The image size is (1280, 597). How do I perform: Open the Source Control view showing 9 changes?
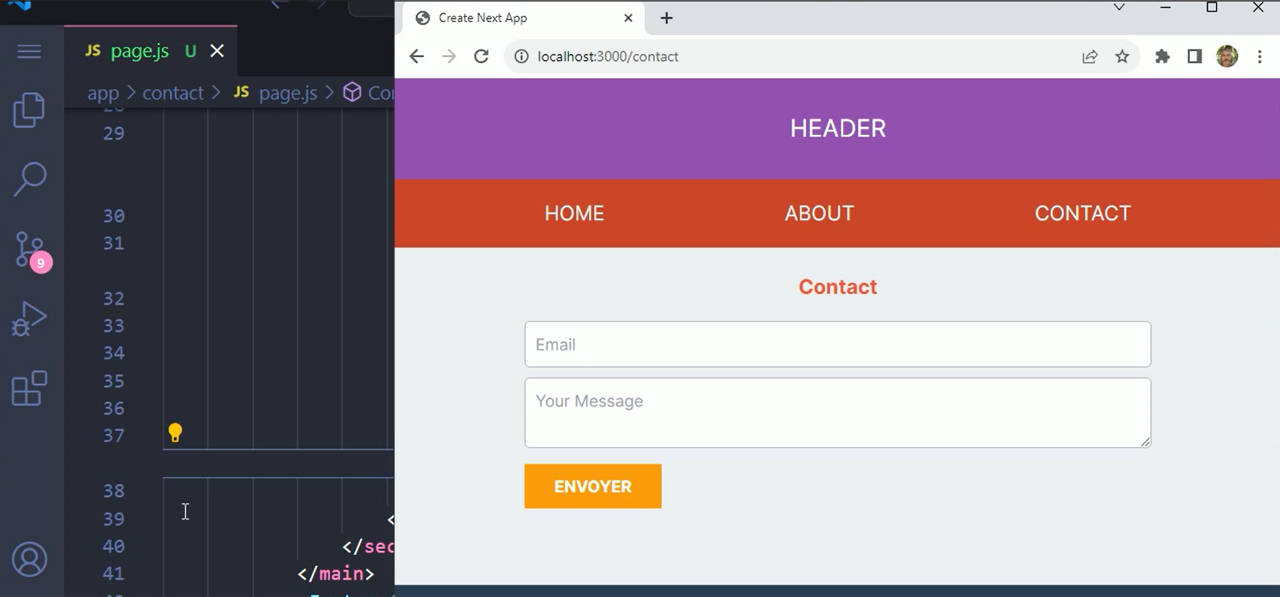click(31, 250)
